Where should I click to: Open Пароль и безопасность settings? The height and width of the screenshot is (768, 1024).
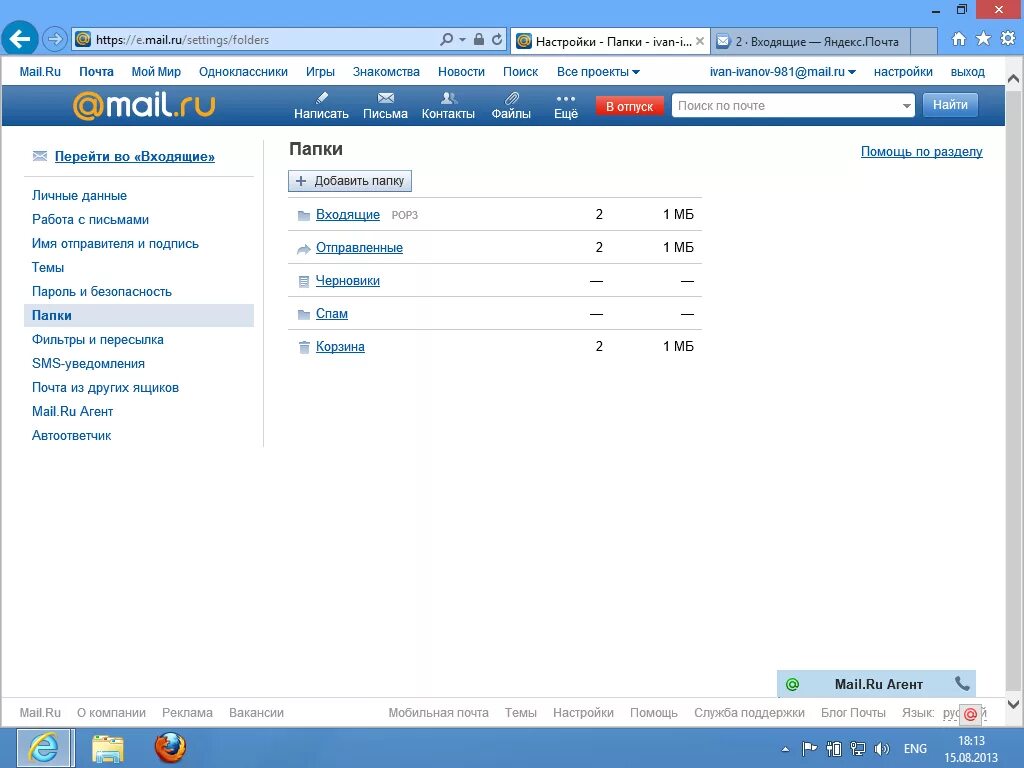coord(101,291)
